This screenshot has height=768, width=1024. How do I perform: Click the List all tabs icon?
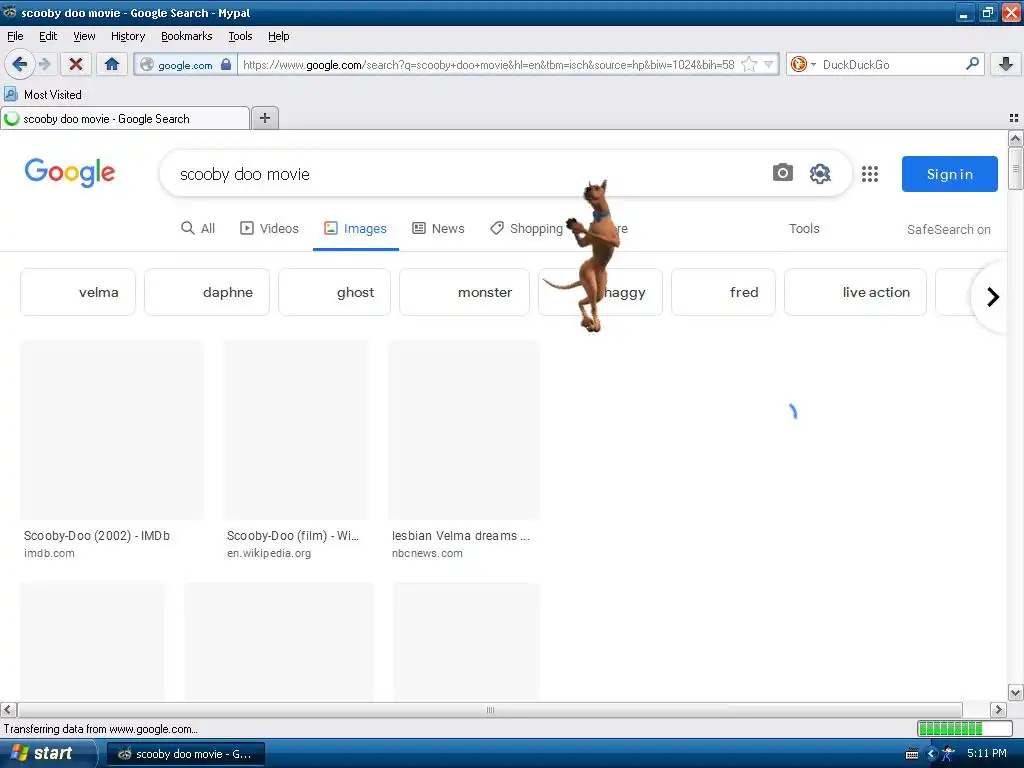(1014, 118)
